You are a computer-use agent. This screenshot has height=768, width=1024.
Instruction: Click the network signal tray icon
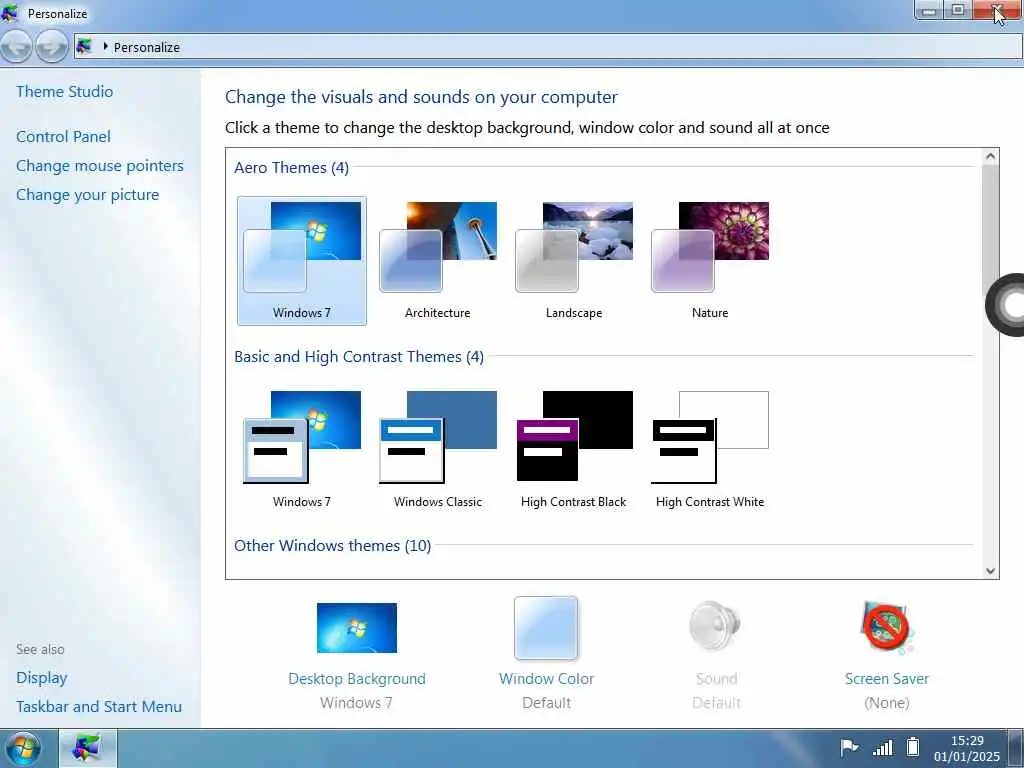[x=883, y=747]
